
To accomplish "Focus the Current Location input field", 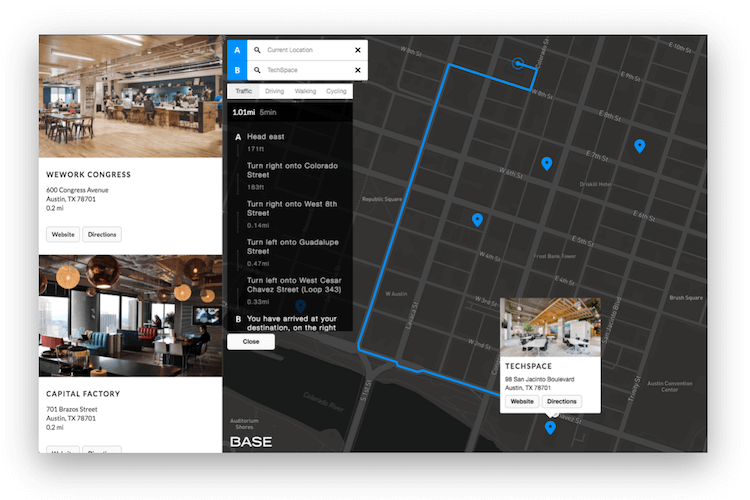I will point(307,50).
